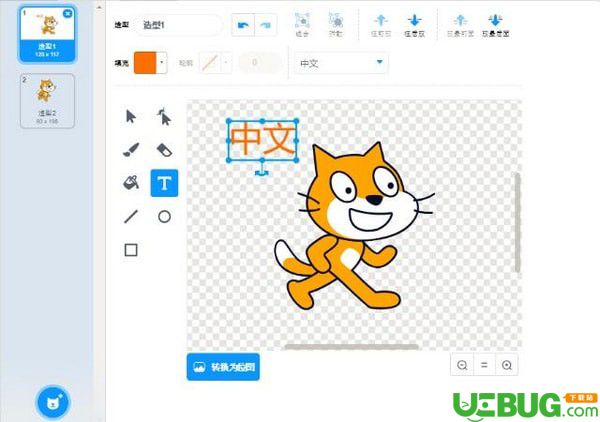The image size is (600, 422).
Task: Select the Line tool
Action: (131, 217)
